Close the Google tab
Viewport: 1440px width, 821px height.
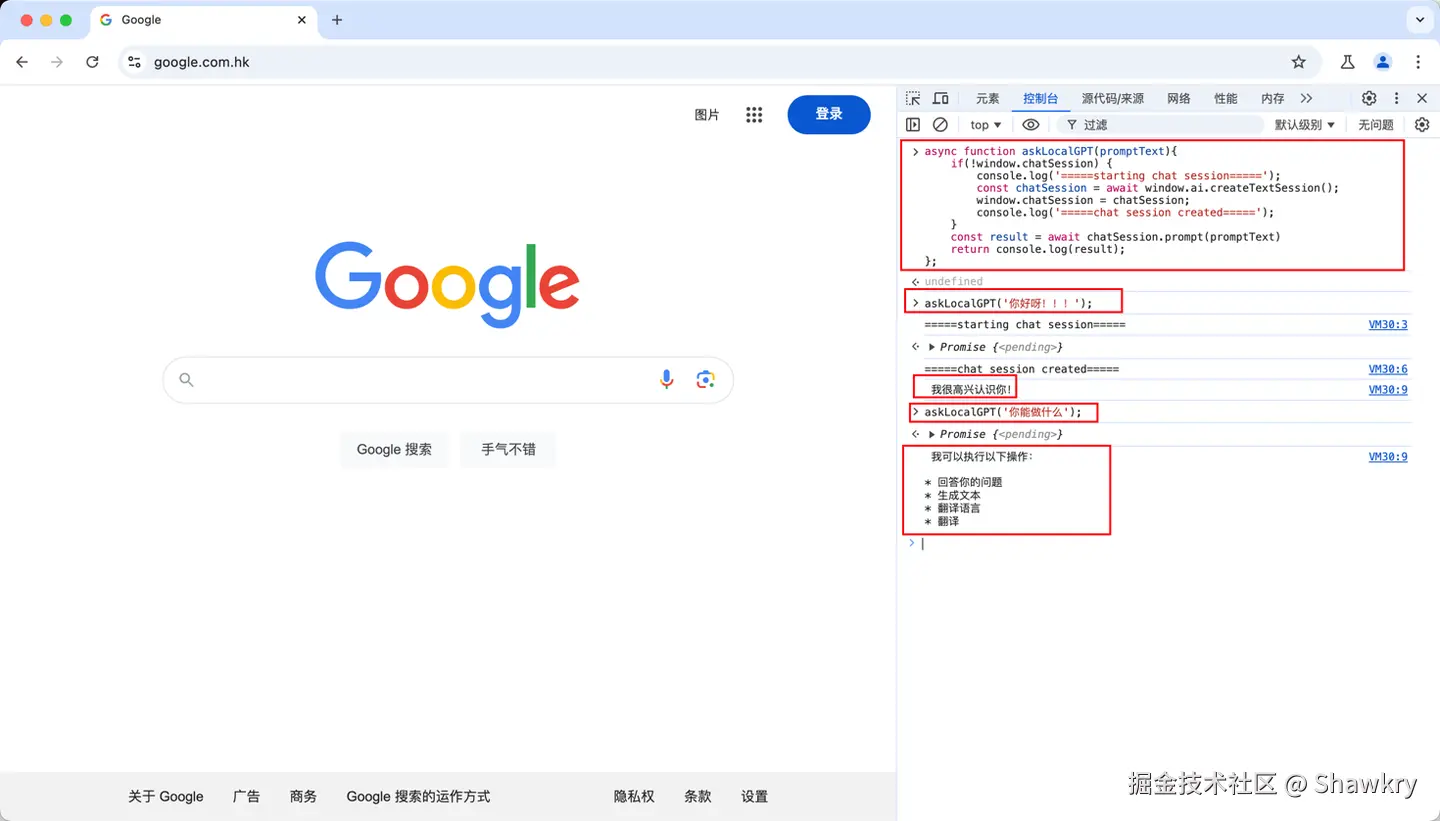point(302,20)
